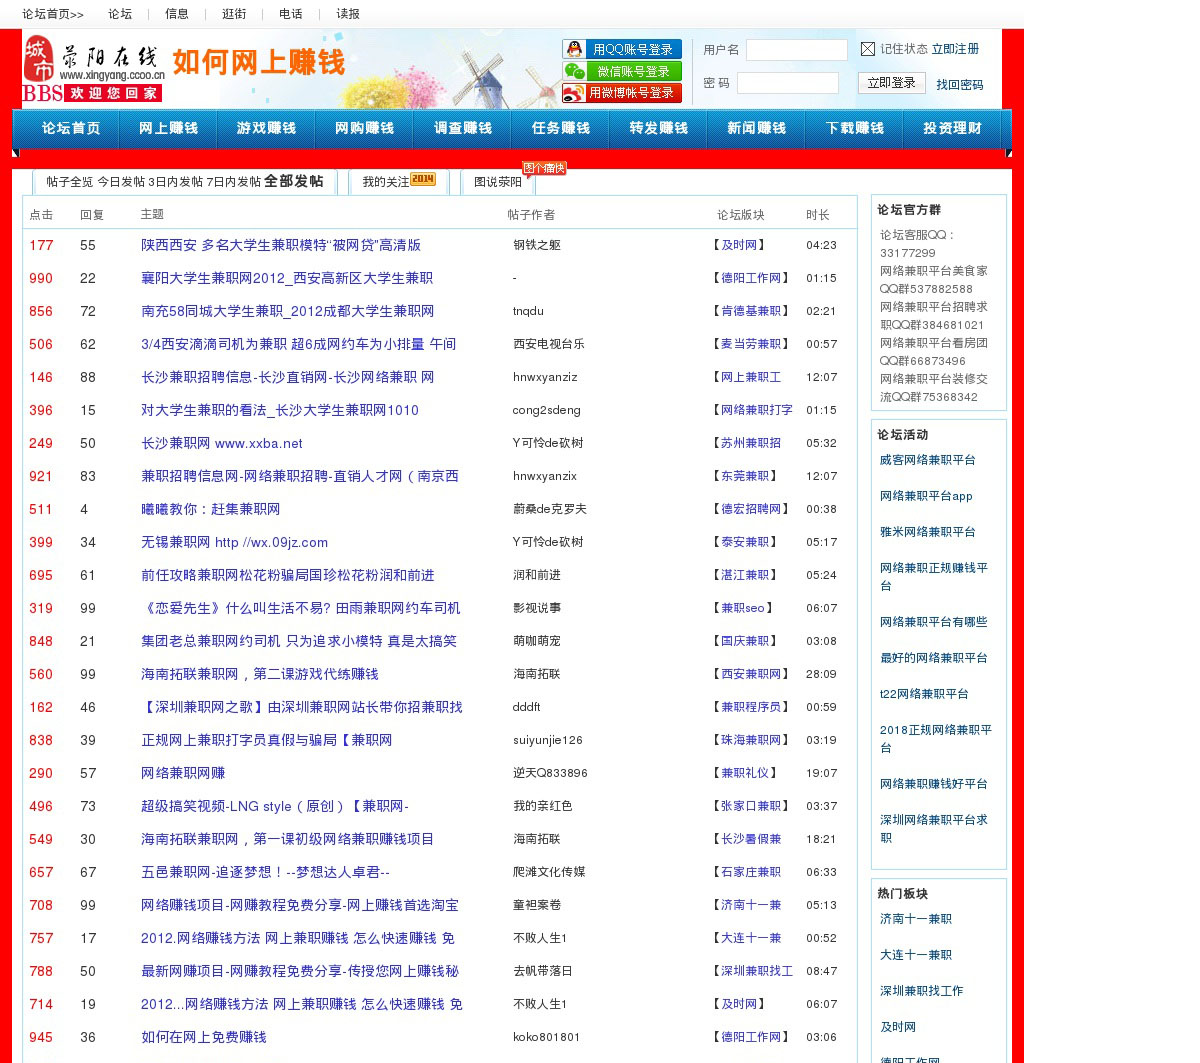
Task: Click the WeChat account login icon
Action: (575, 71)
